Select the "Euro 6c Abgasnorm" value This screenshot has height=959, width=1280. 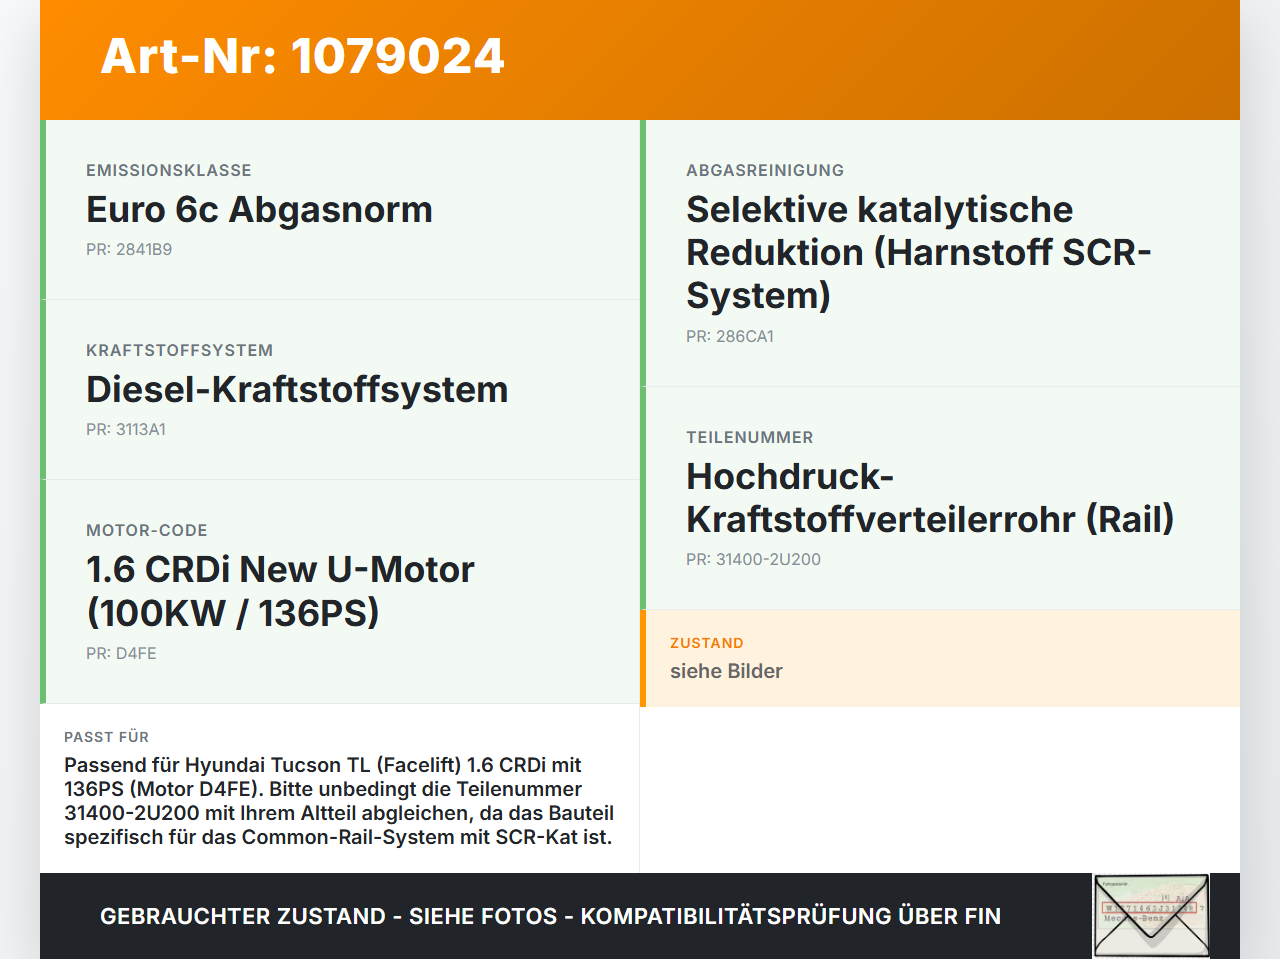coord(259,209)
